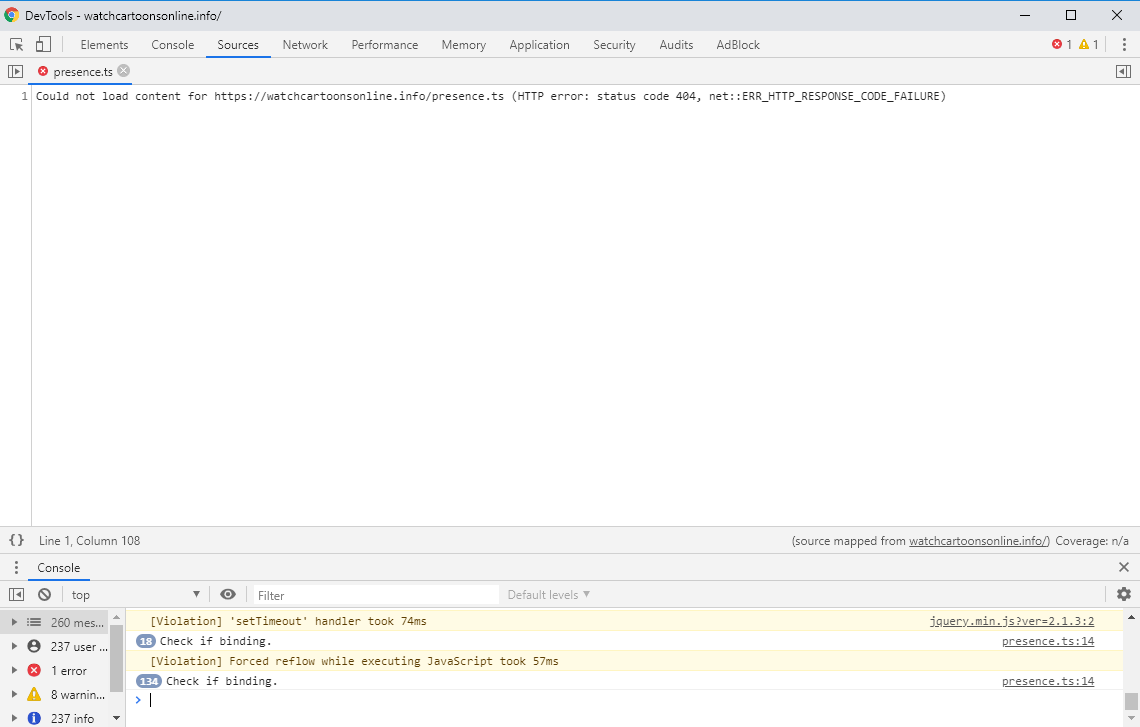
Task: Create a live expression with the eye icon
Action: pos(229,594)
